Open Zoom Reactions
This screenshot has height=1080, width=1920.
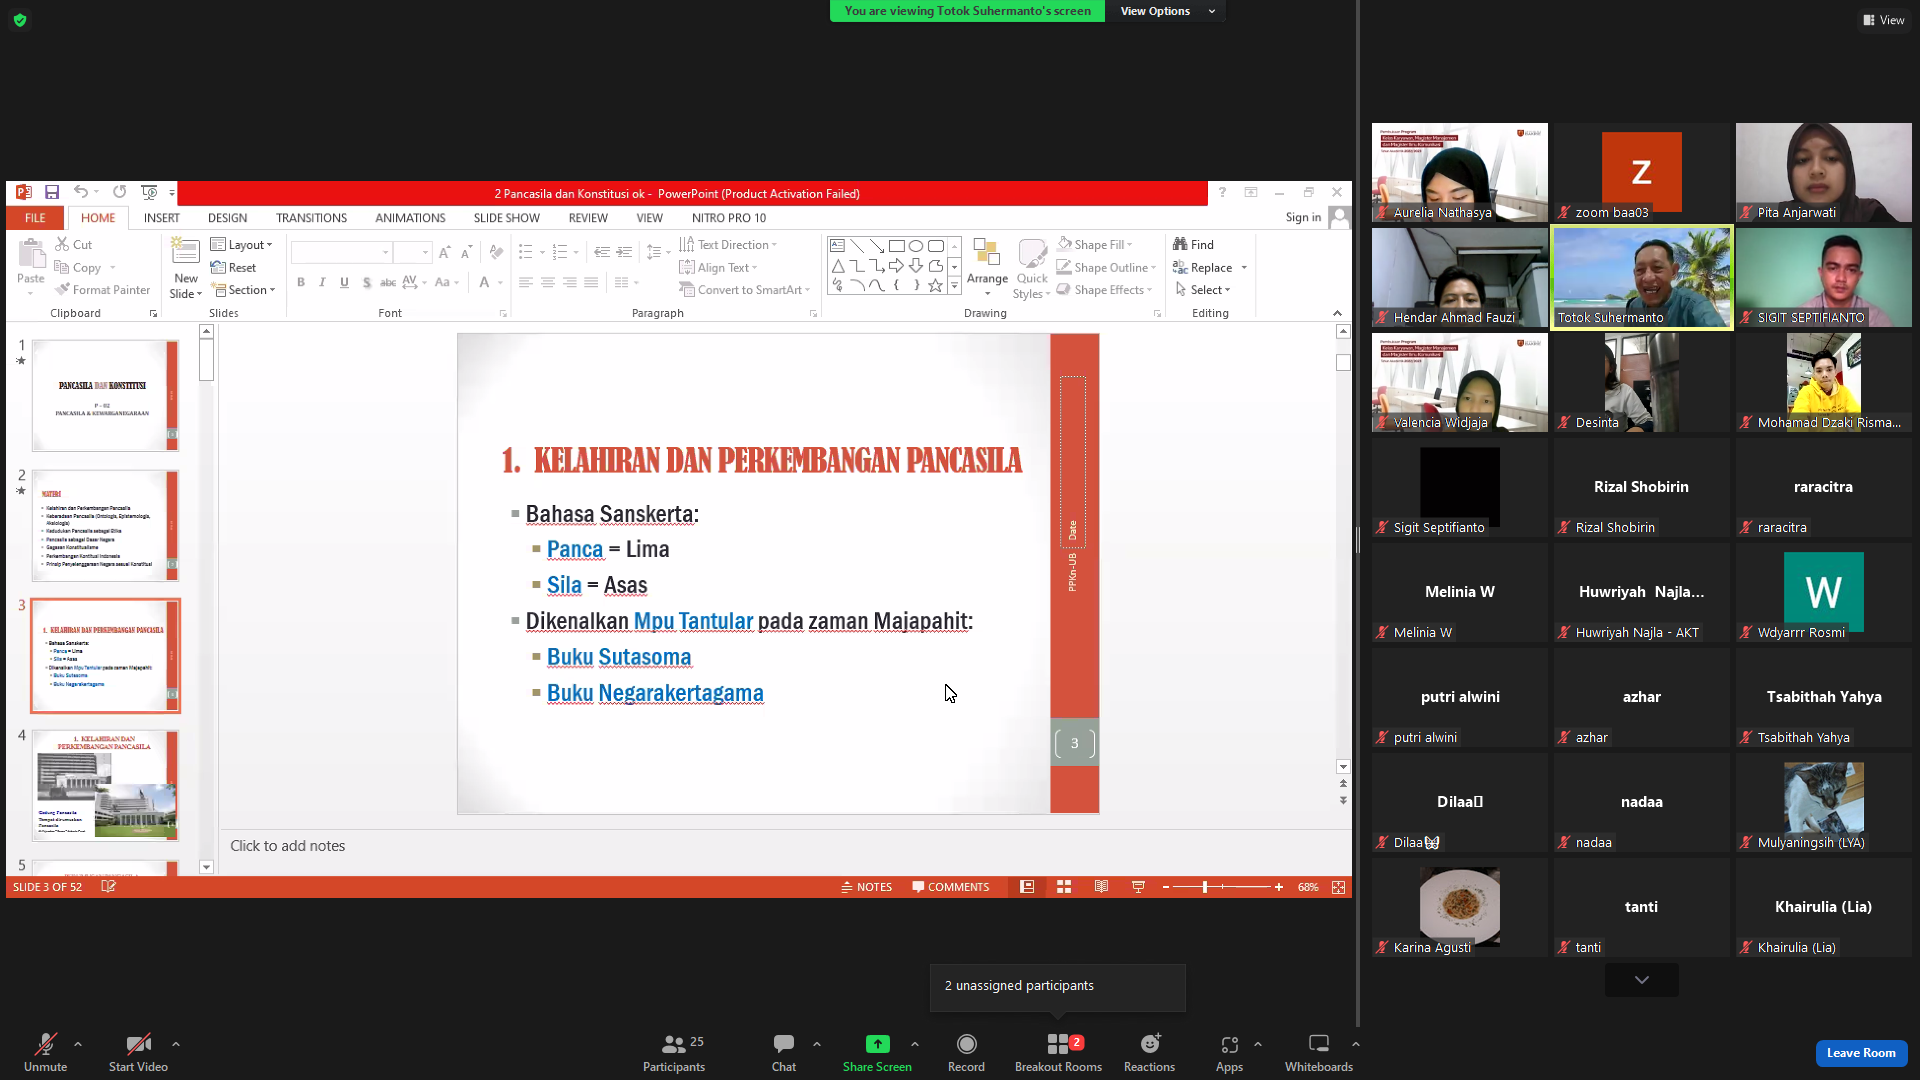pyautogui.click(x=1149, y=1053)
